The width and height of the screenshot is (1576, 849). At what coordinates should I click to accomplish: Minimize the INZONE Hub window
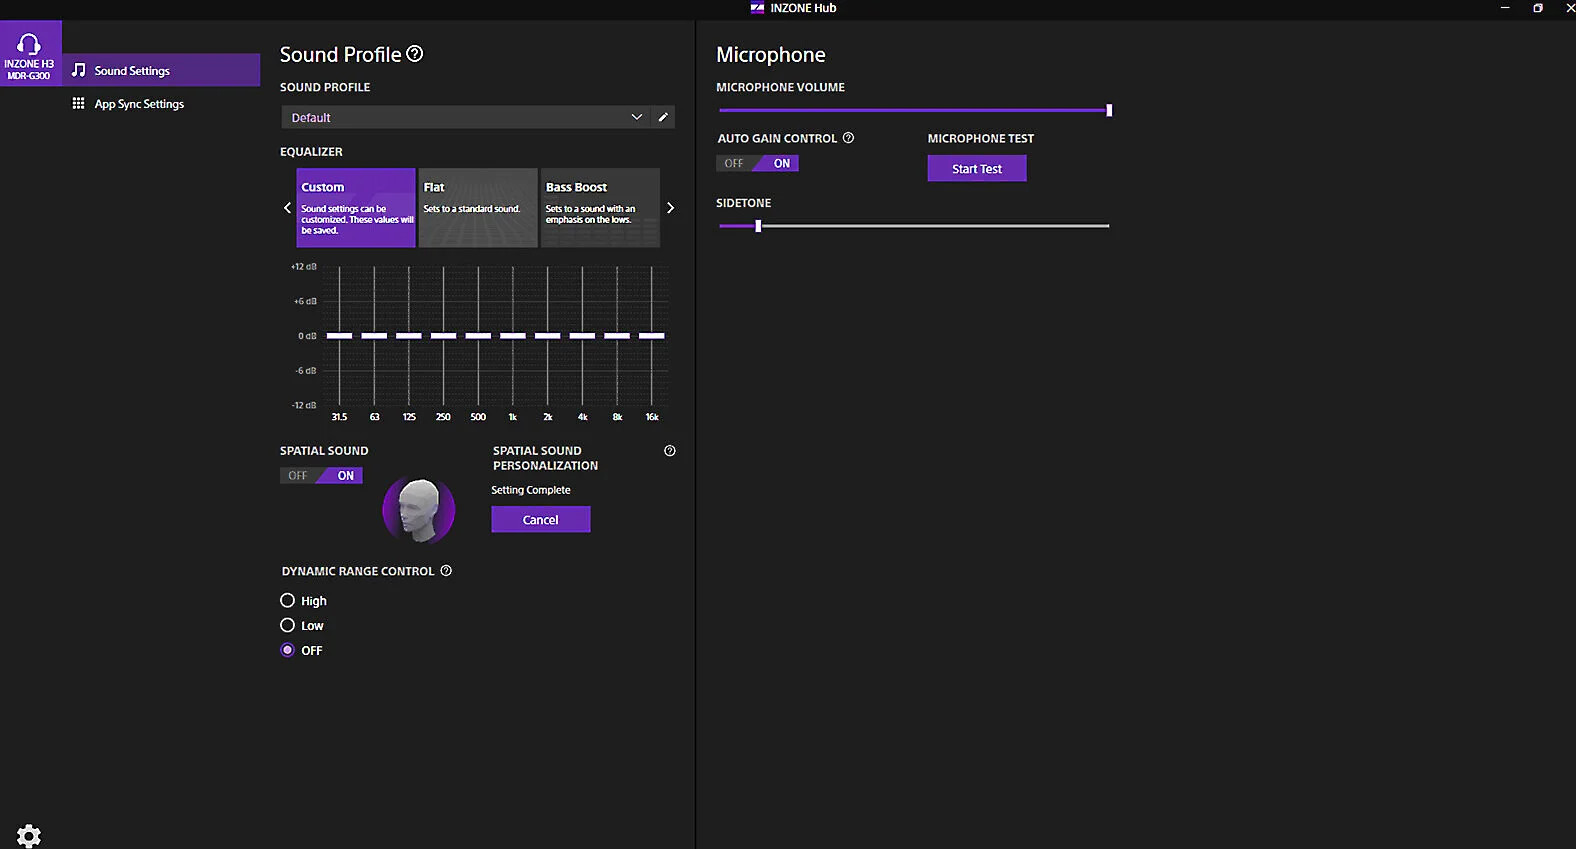[1505, 8]
